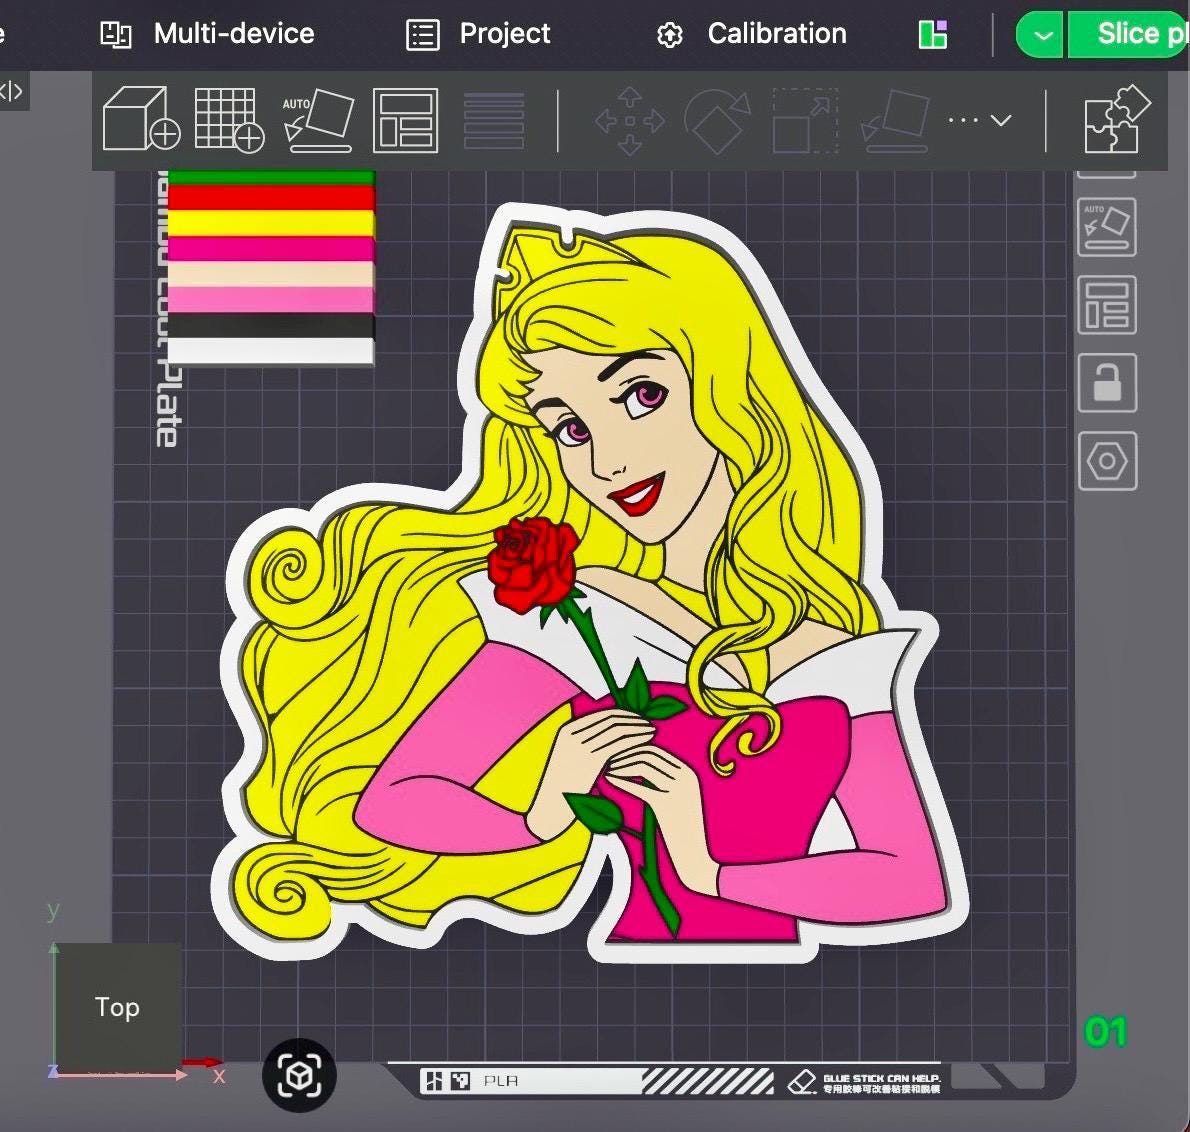Click the Split layers lines icon
1190x1132 pixels.
click(x=493, y=120)
